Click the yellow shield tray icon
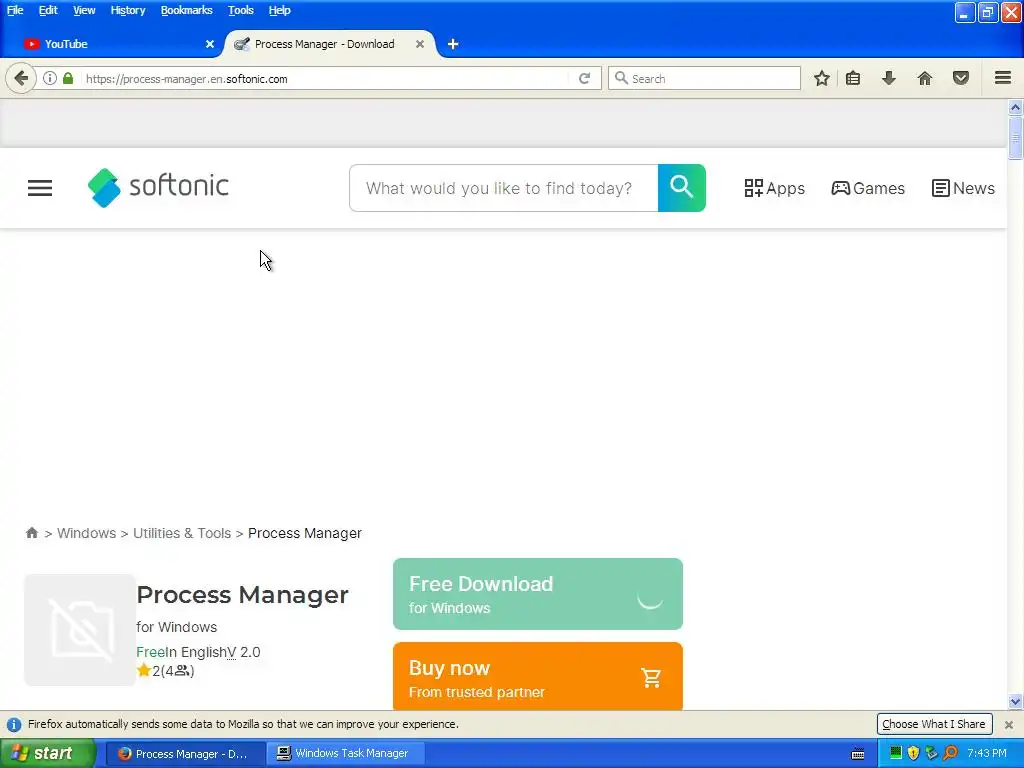1024x768 pixels. coord(914,753)
